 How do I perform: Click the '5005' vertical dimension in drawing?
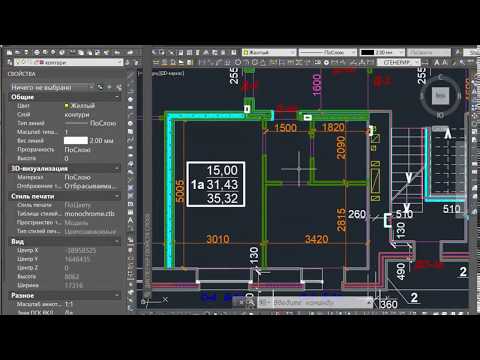[180, 191]
